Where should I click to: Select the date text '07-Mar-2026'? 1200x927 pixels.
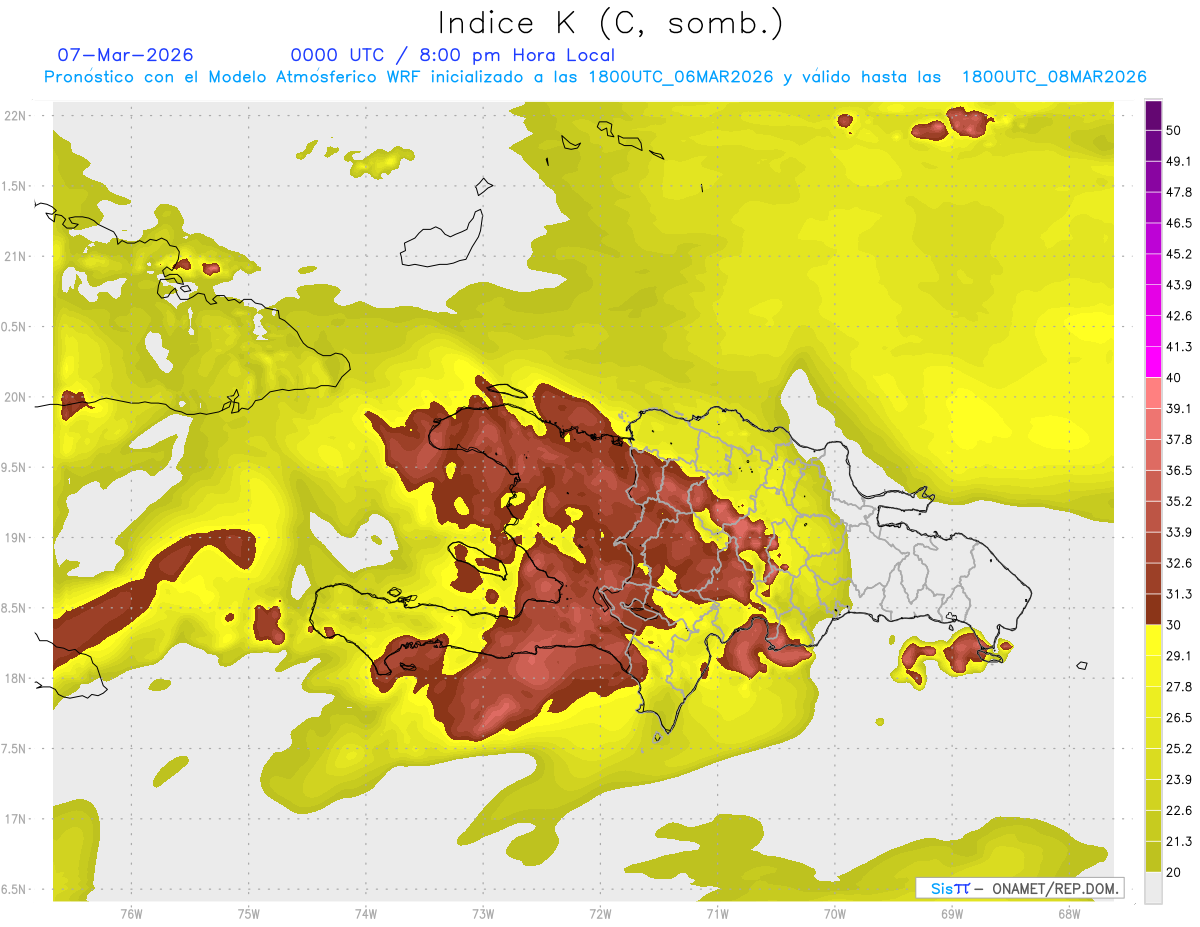tap(125, 55)
